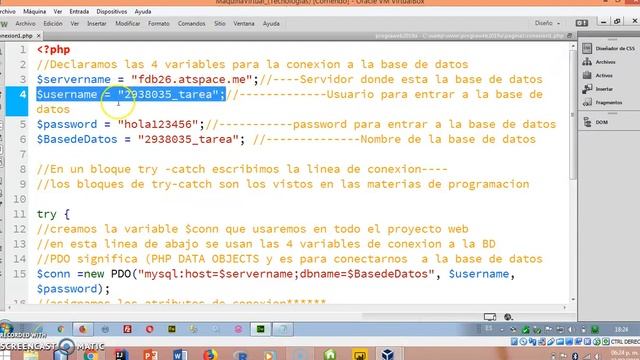The image size is (640, 360).
Task: Click line number 11 in gutter
Action: point(20,214)
